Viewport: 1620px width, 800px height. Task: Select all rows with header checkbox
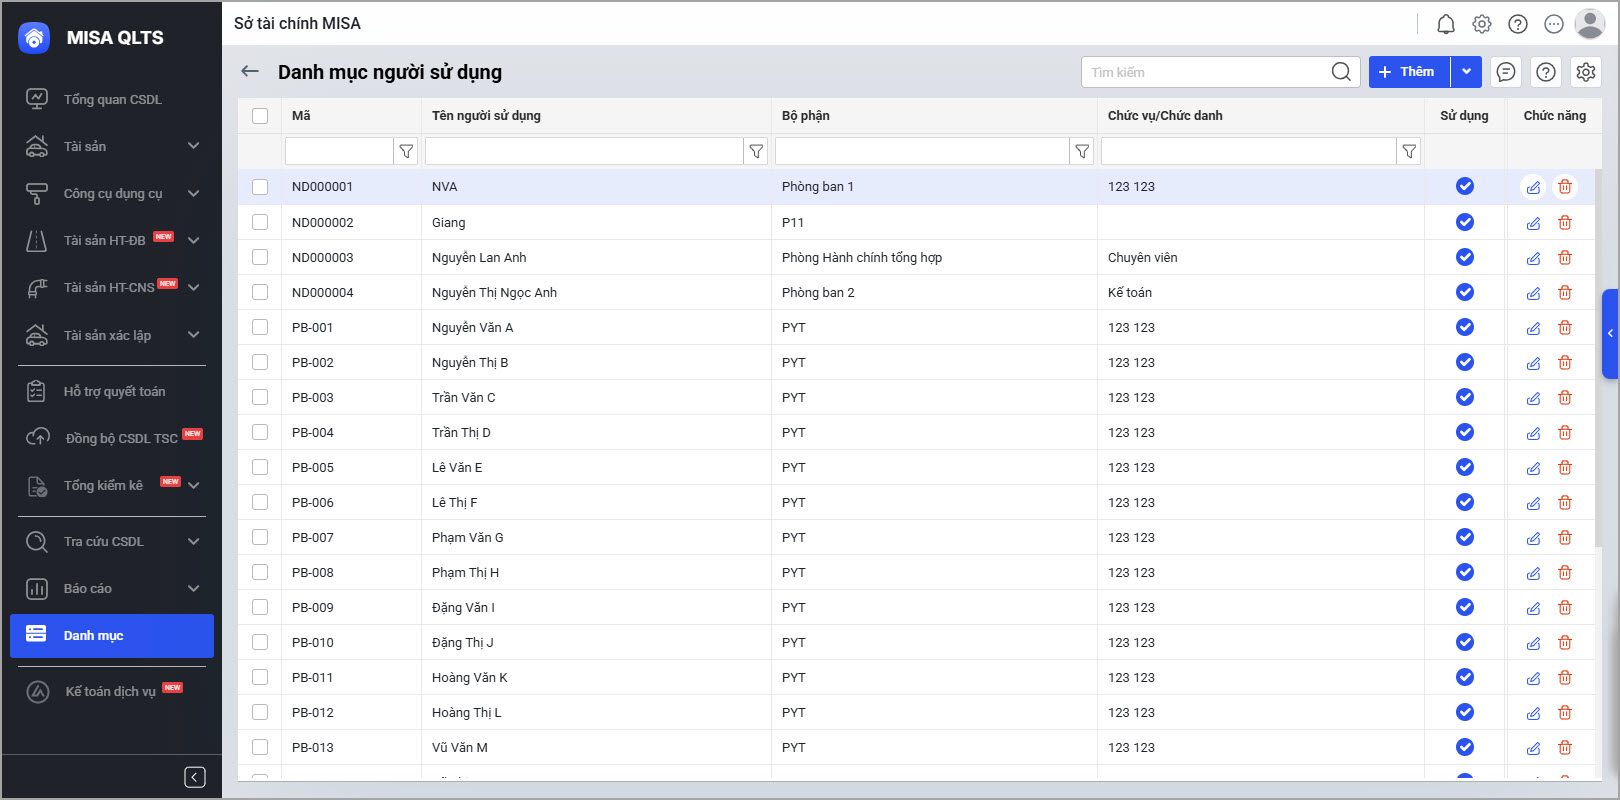click(260, 116)
